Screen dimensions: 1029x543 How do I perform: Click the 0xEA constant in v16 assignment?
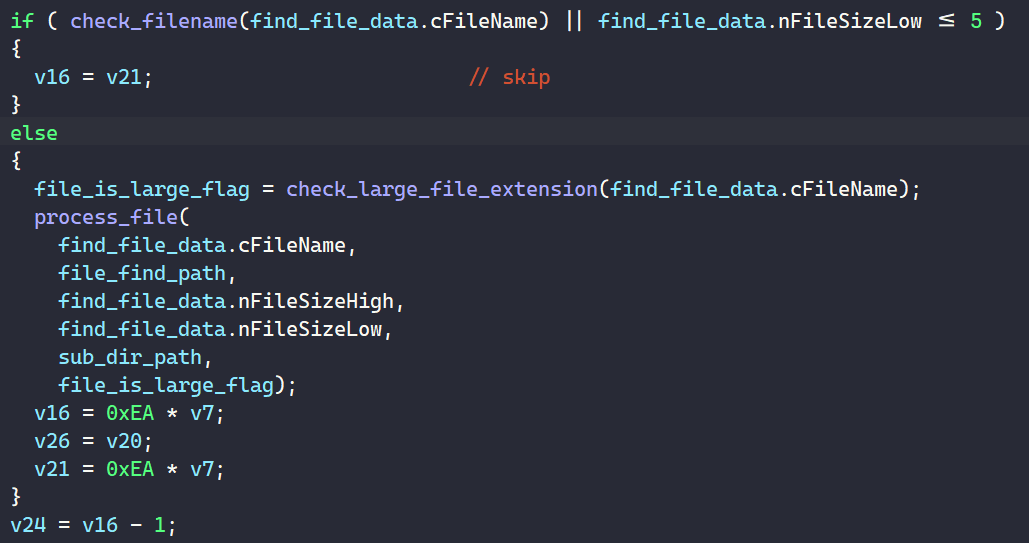pos(130,413)
